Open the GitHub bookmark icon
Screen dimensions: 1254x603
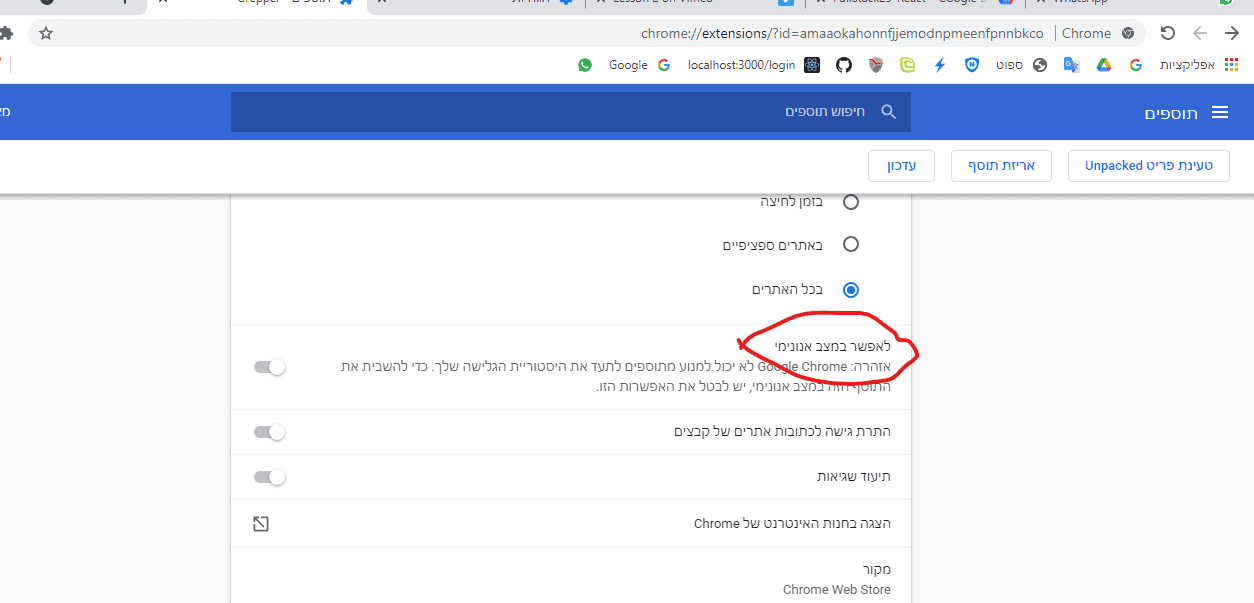click(x=843, y=65)
